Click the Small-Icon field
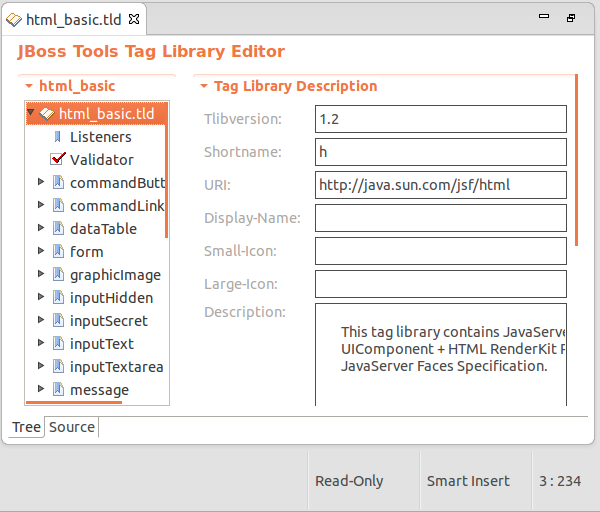The width and height of the screenshot is (600, 512). coord(441,251)
